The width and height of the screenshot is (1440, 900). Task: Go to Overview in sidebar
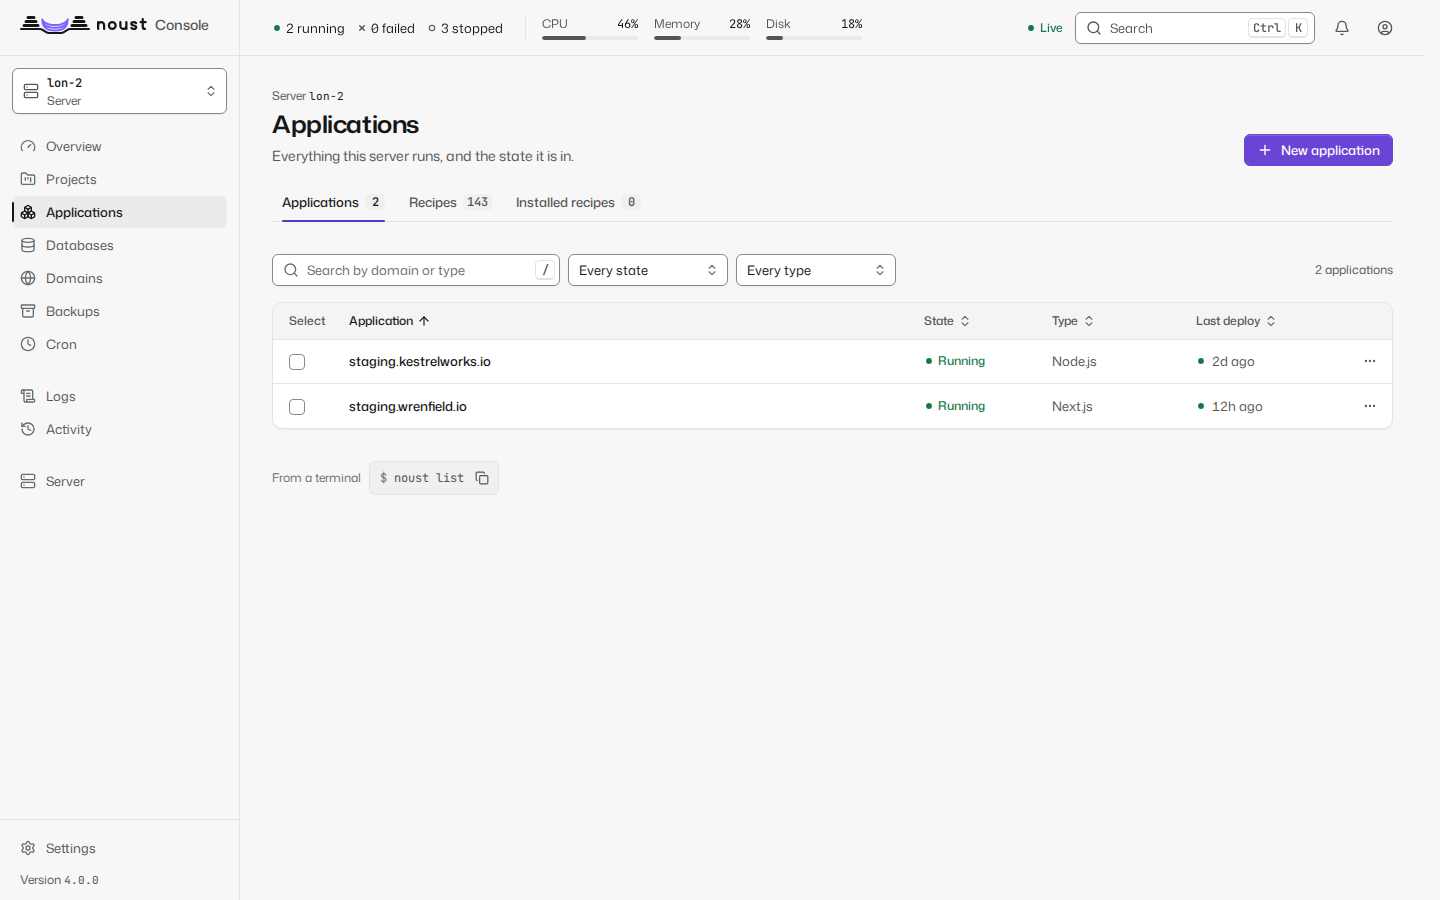click(x=119, y=146)
